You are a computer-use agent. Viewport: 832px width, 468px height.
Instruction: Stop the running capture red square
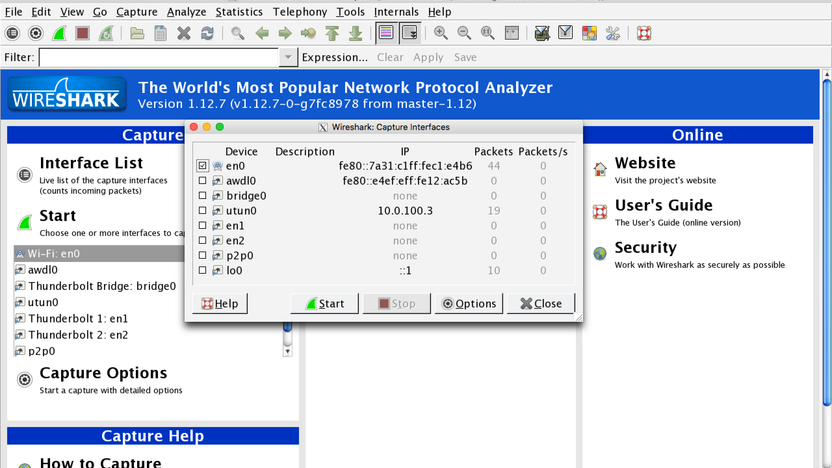pyautogui.click(x=82, y=33)
